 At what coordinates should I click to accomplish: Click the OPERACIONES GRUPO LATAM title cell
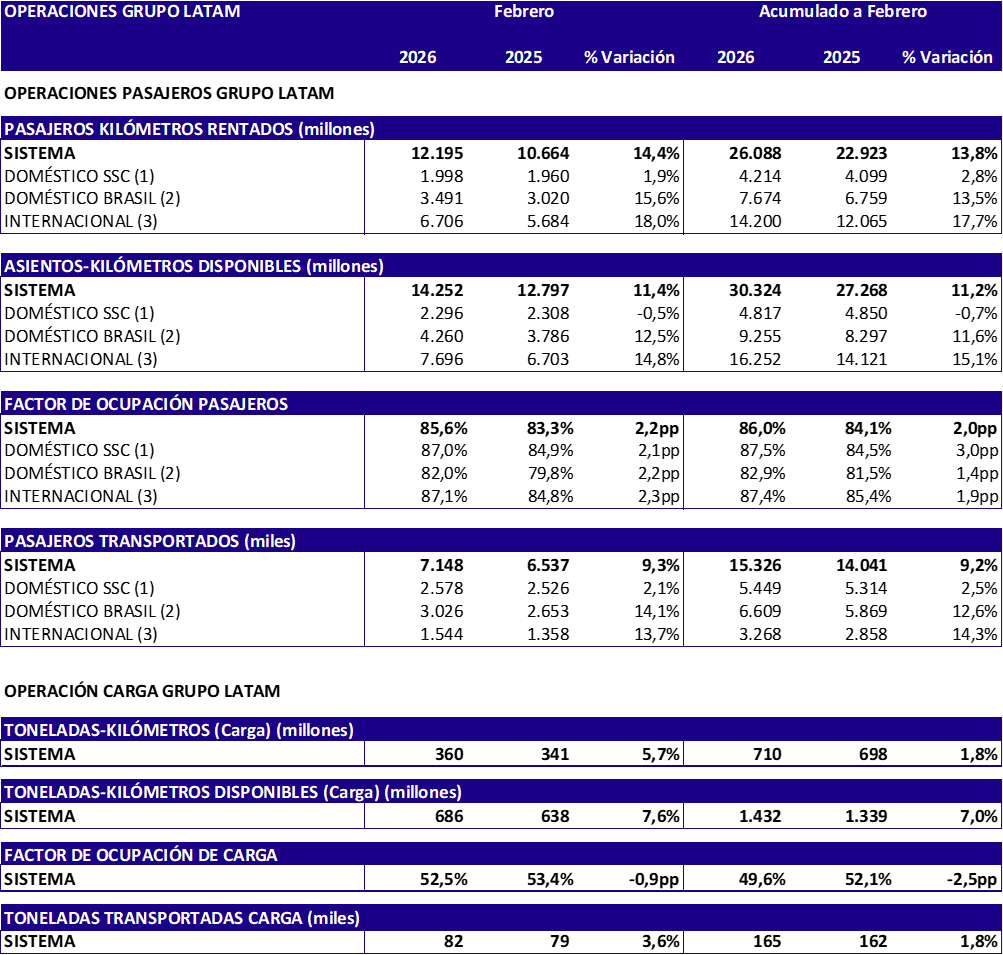coord(122,12)
